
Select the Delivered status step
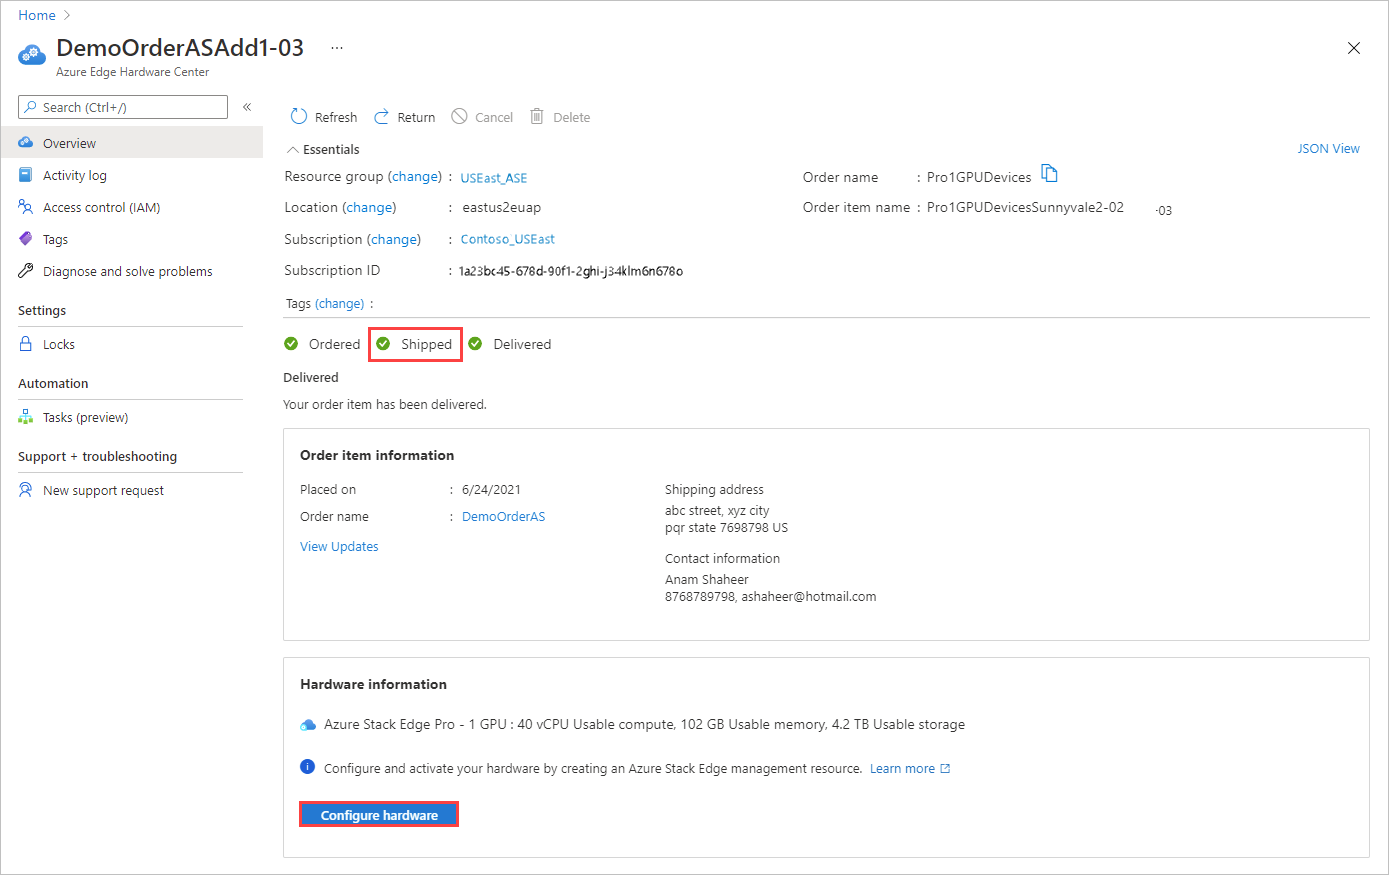(x=510, y=344)
